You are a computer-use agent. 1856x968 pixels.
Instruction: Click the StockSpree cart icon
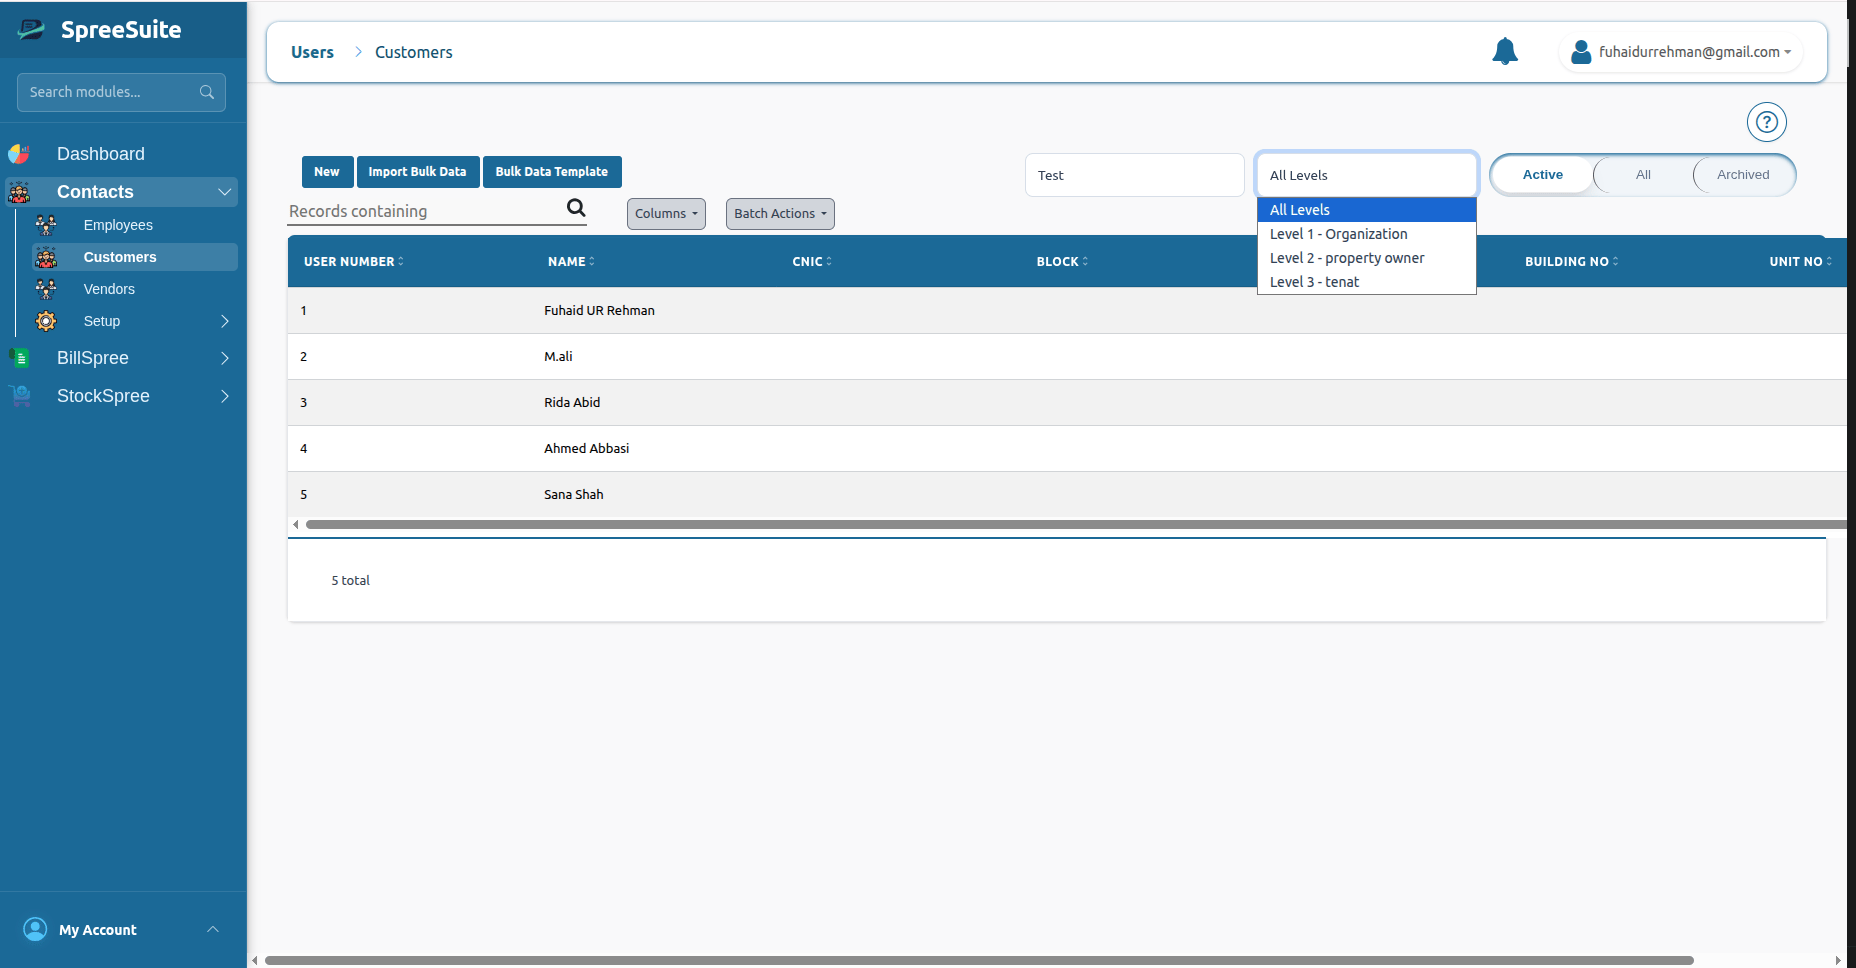click(19, 396)
